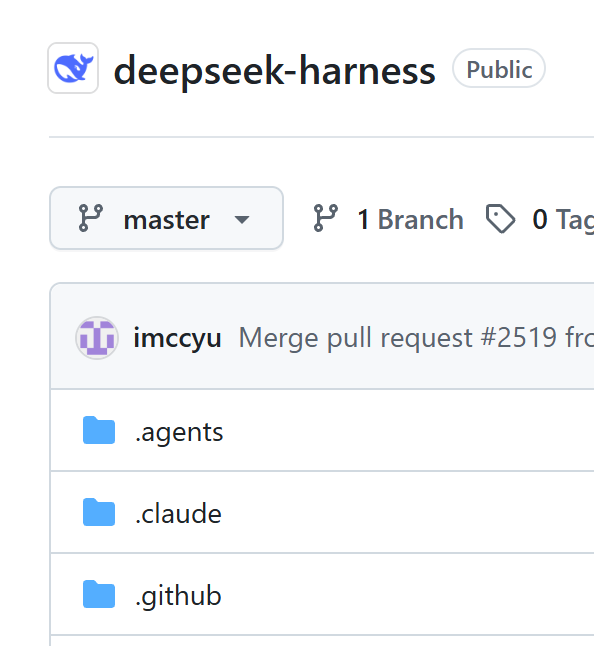
Task: Click the Public visibility badge
Action: 499,68
